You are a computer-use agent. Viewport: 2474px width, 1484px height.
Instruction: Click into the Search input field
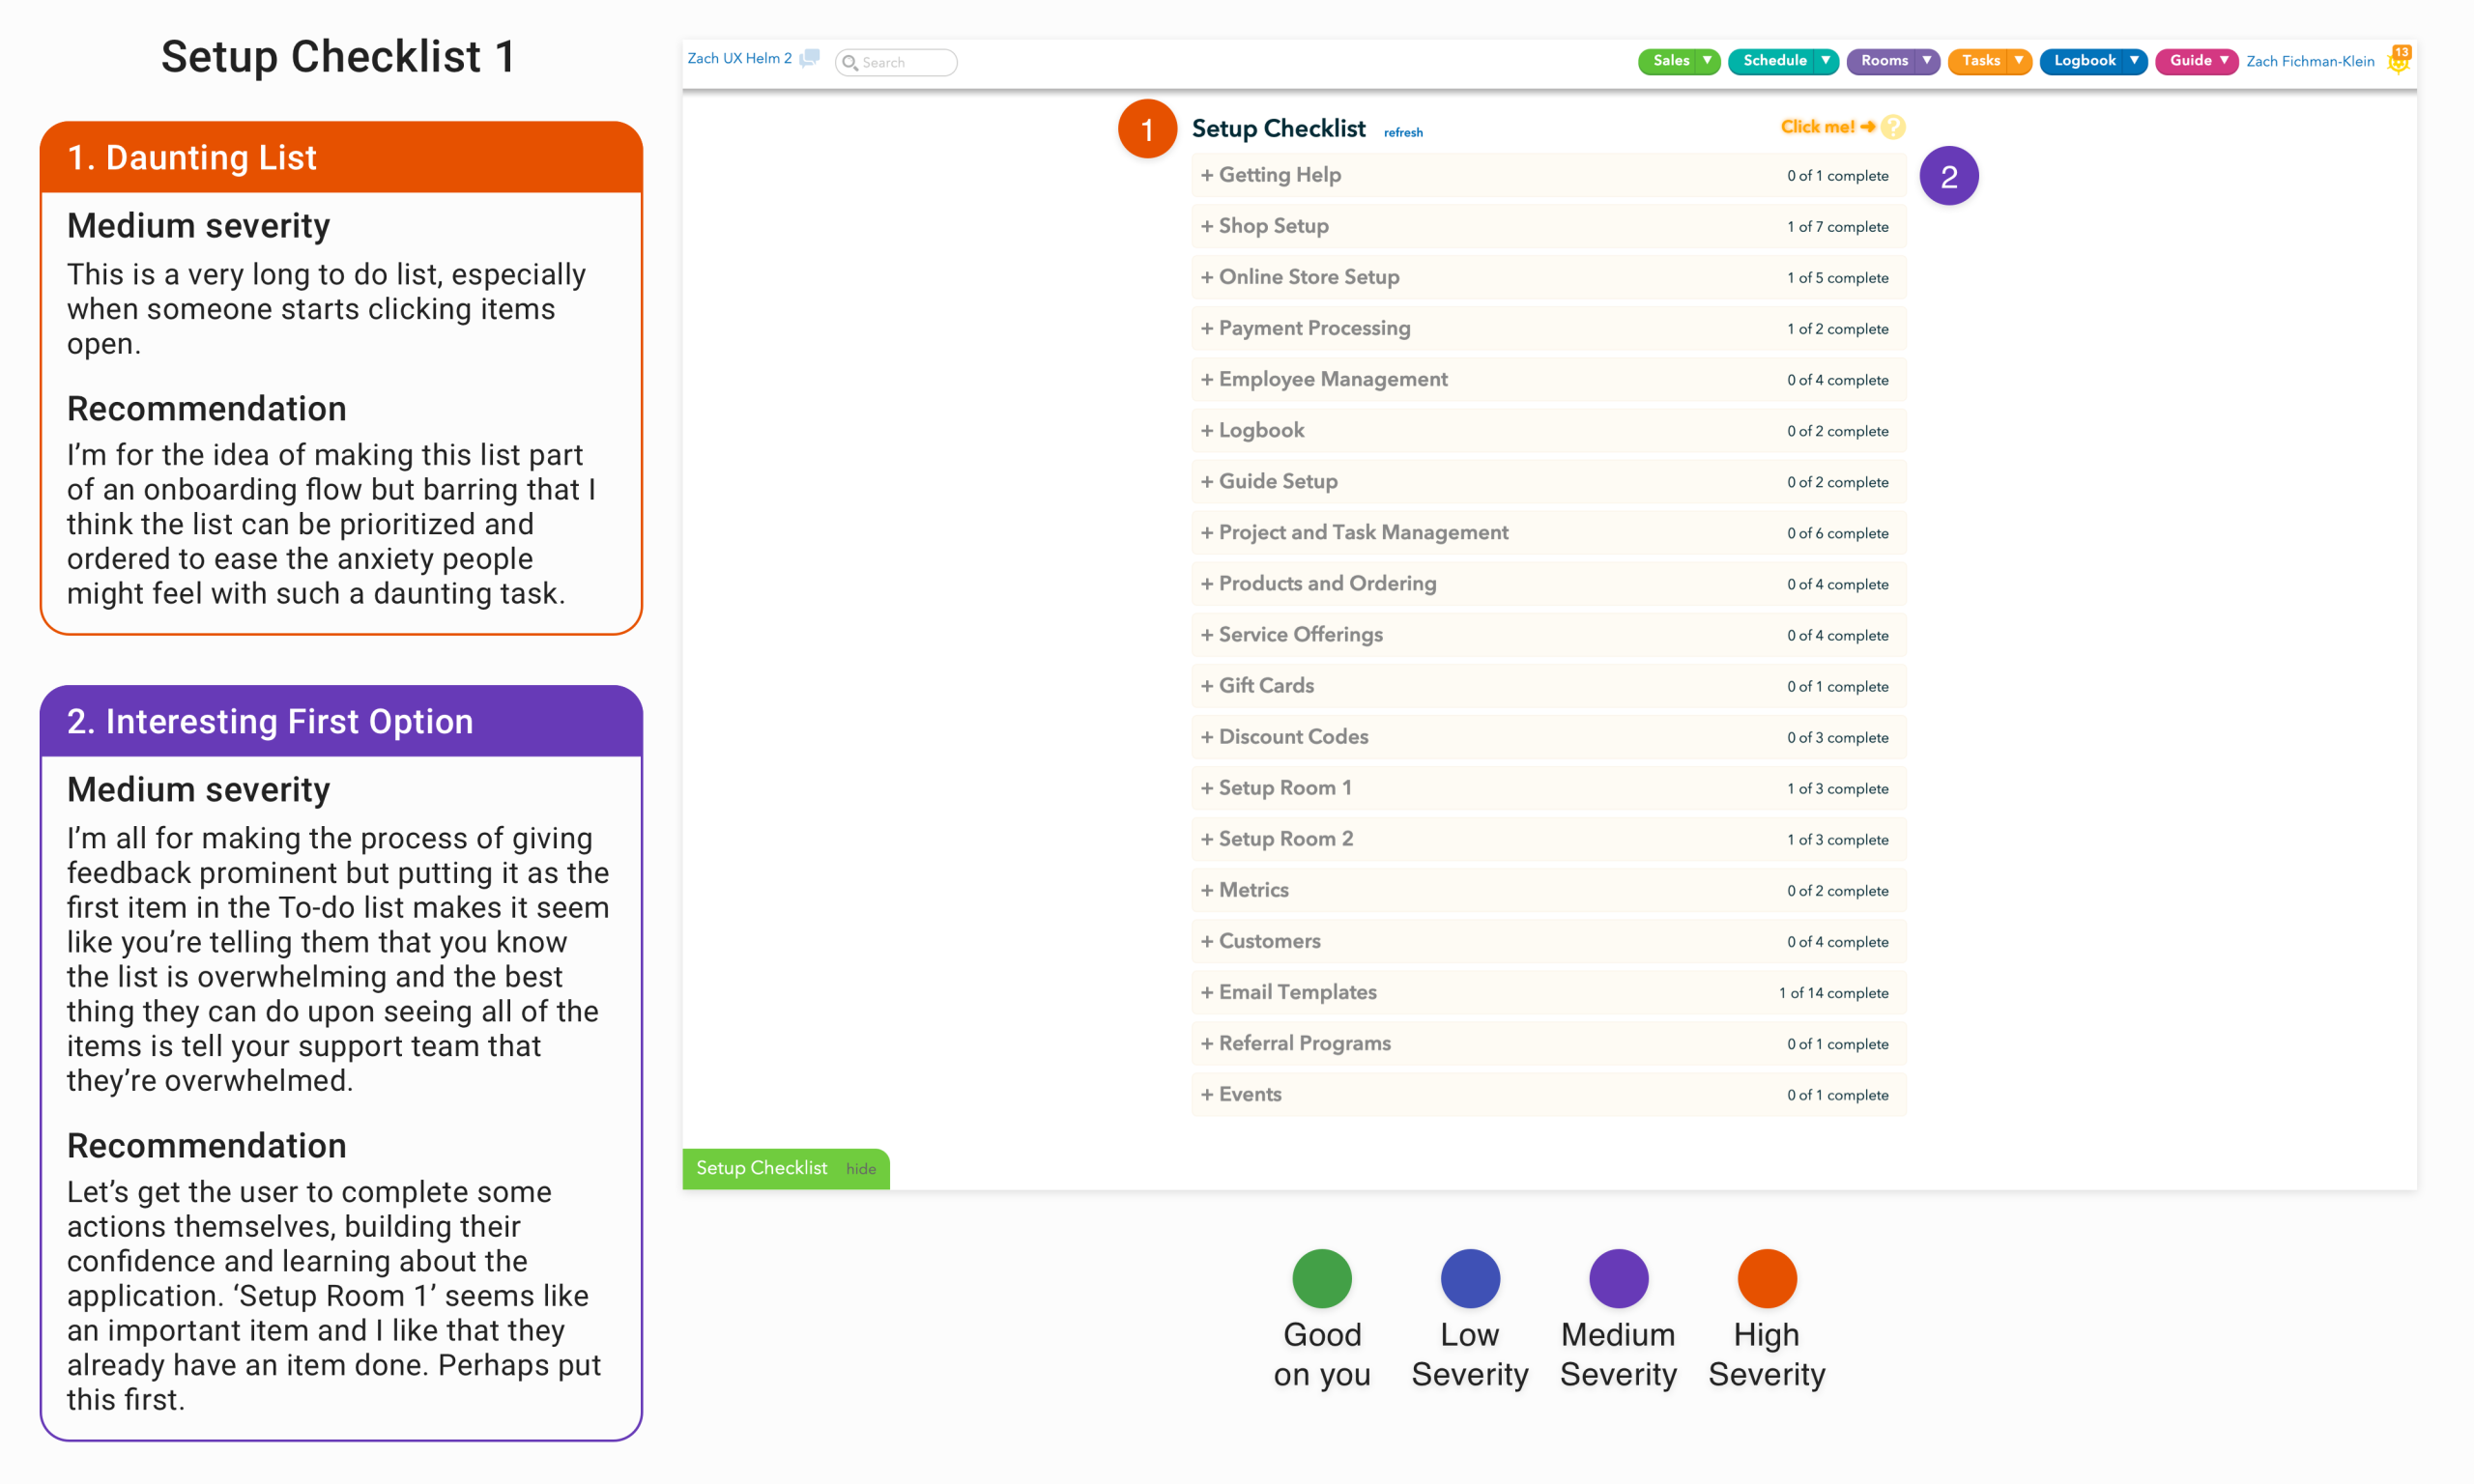point(905,63)
